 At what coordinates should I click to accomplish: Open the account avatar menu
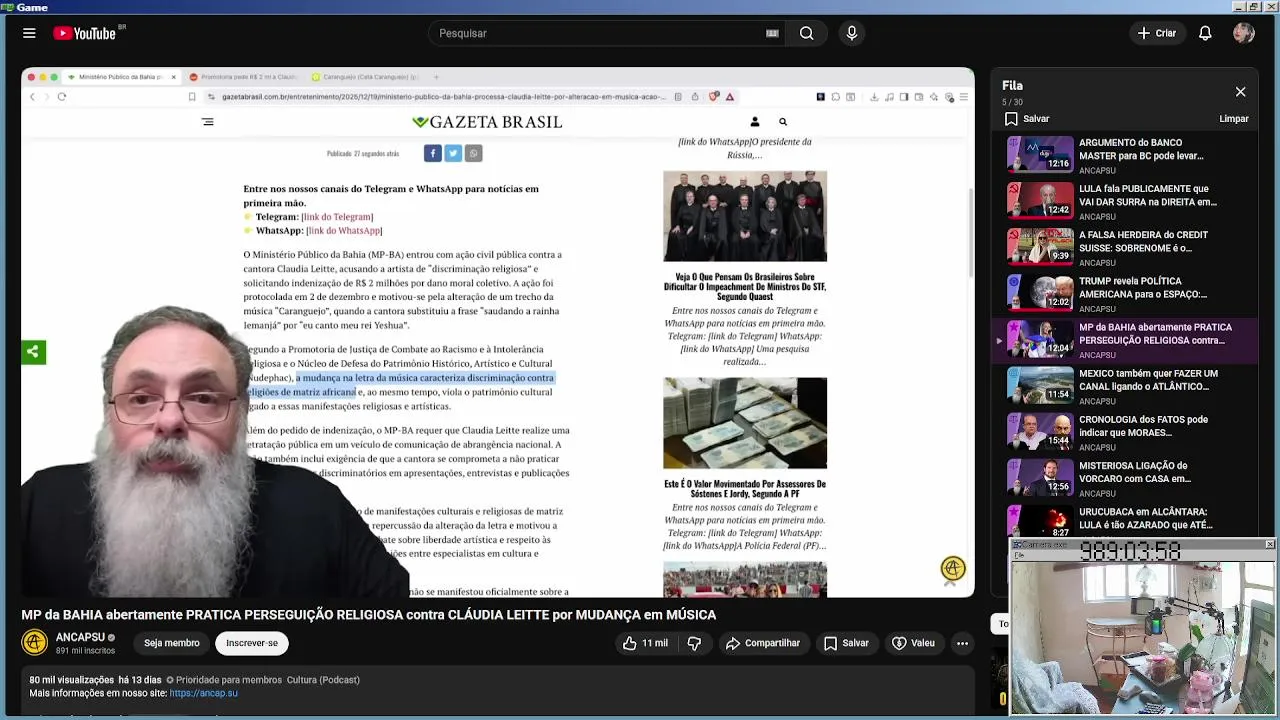[x=1244, y=33]
